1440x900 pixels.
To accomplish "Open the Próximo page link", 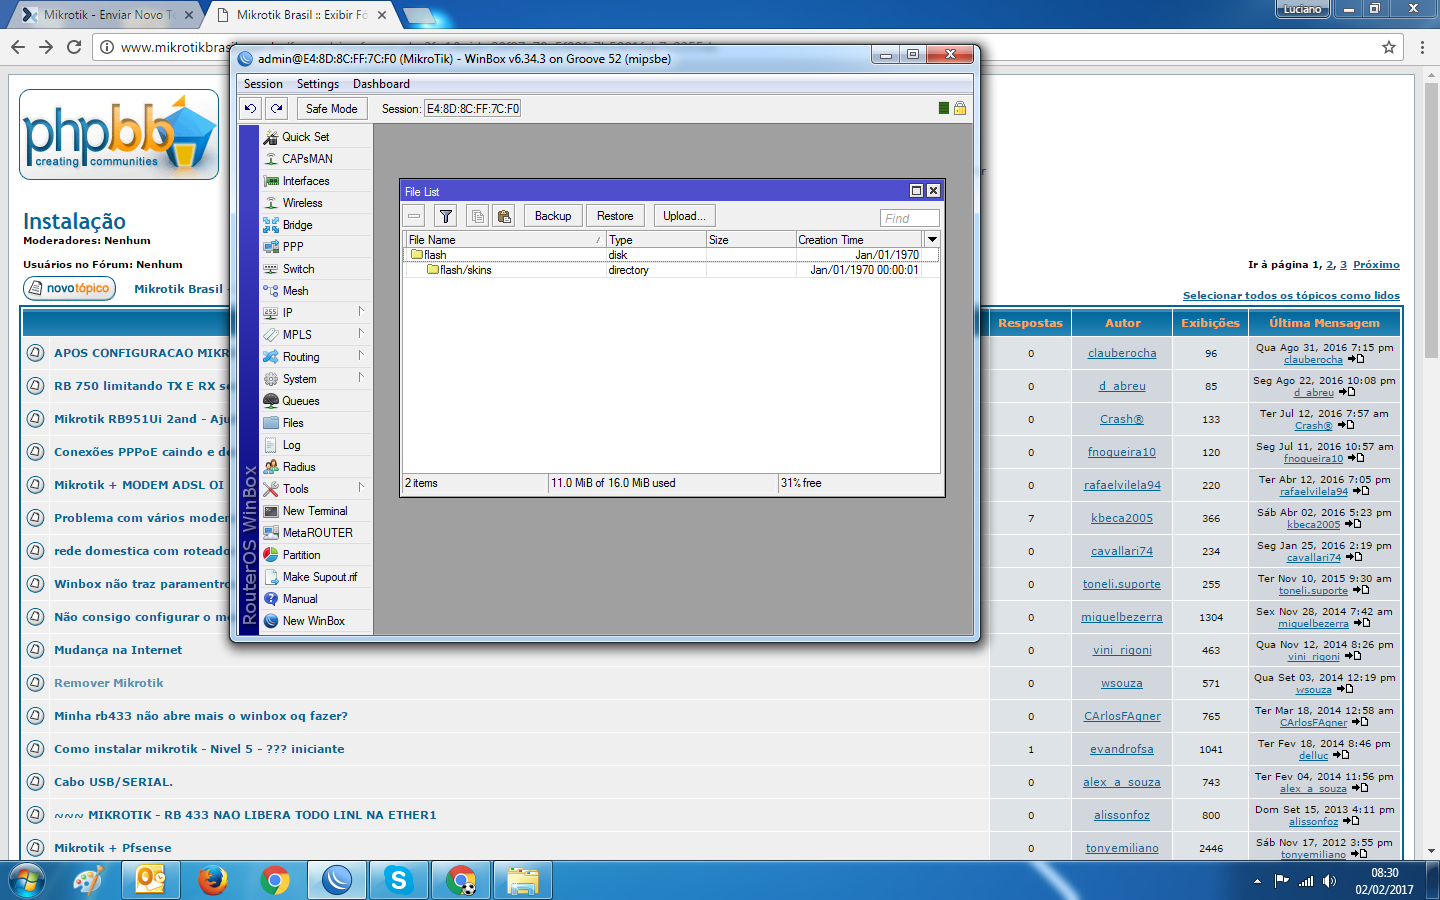I will pos(1376,265).
